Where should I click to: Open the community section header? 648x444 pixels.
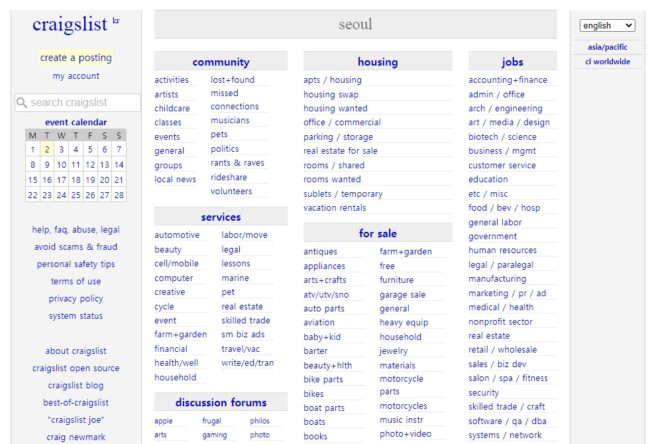pos(220,62)
